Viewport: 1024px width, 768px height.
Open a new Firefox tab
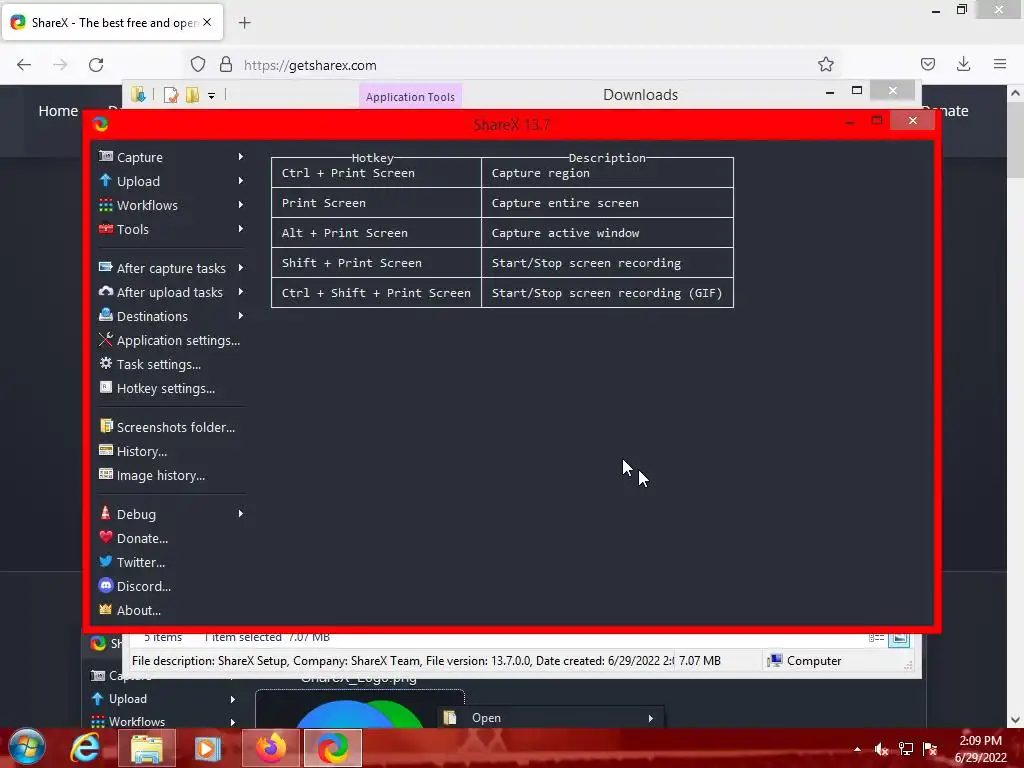[x=244, y=23]
